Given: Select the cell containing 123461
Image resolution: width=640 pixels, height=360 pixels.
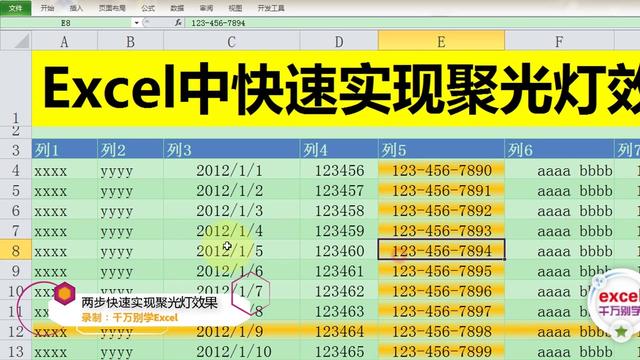Looking at the screenshot, I should [x=339, y=270].
